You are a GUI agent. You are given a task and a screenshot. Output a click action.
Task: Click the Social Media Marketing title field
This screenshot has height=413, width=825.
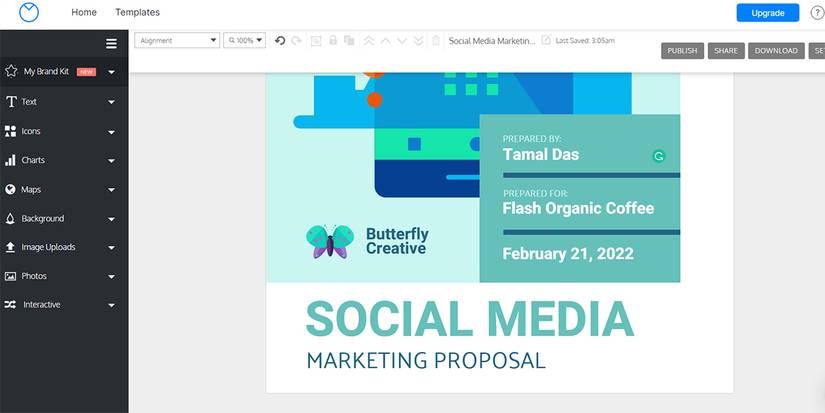click(x=492, y=41)
